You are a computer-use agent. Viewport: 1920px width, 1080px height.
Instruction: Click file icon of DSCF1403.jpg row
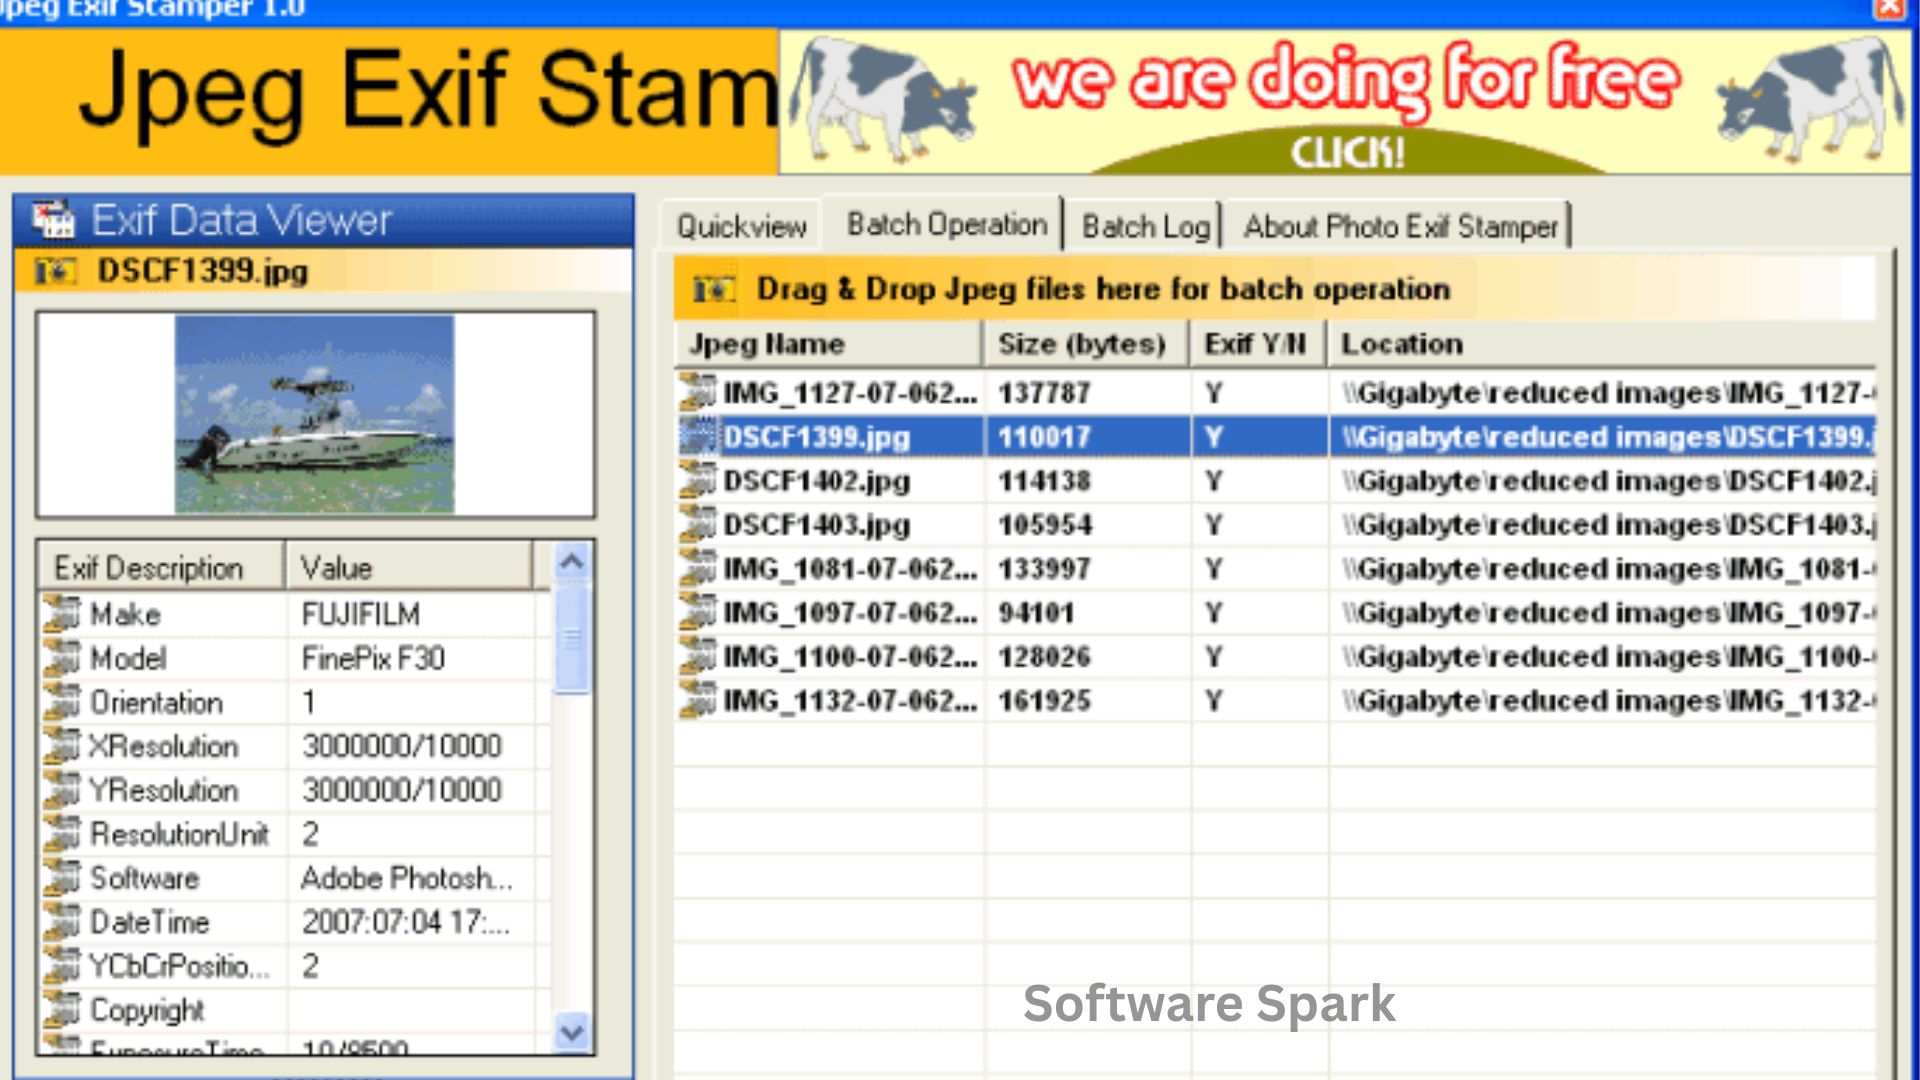698,524
